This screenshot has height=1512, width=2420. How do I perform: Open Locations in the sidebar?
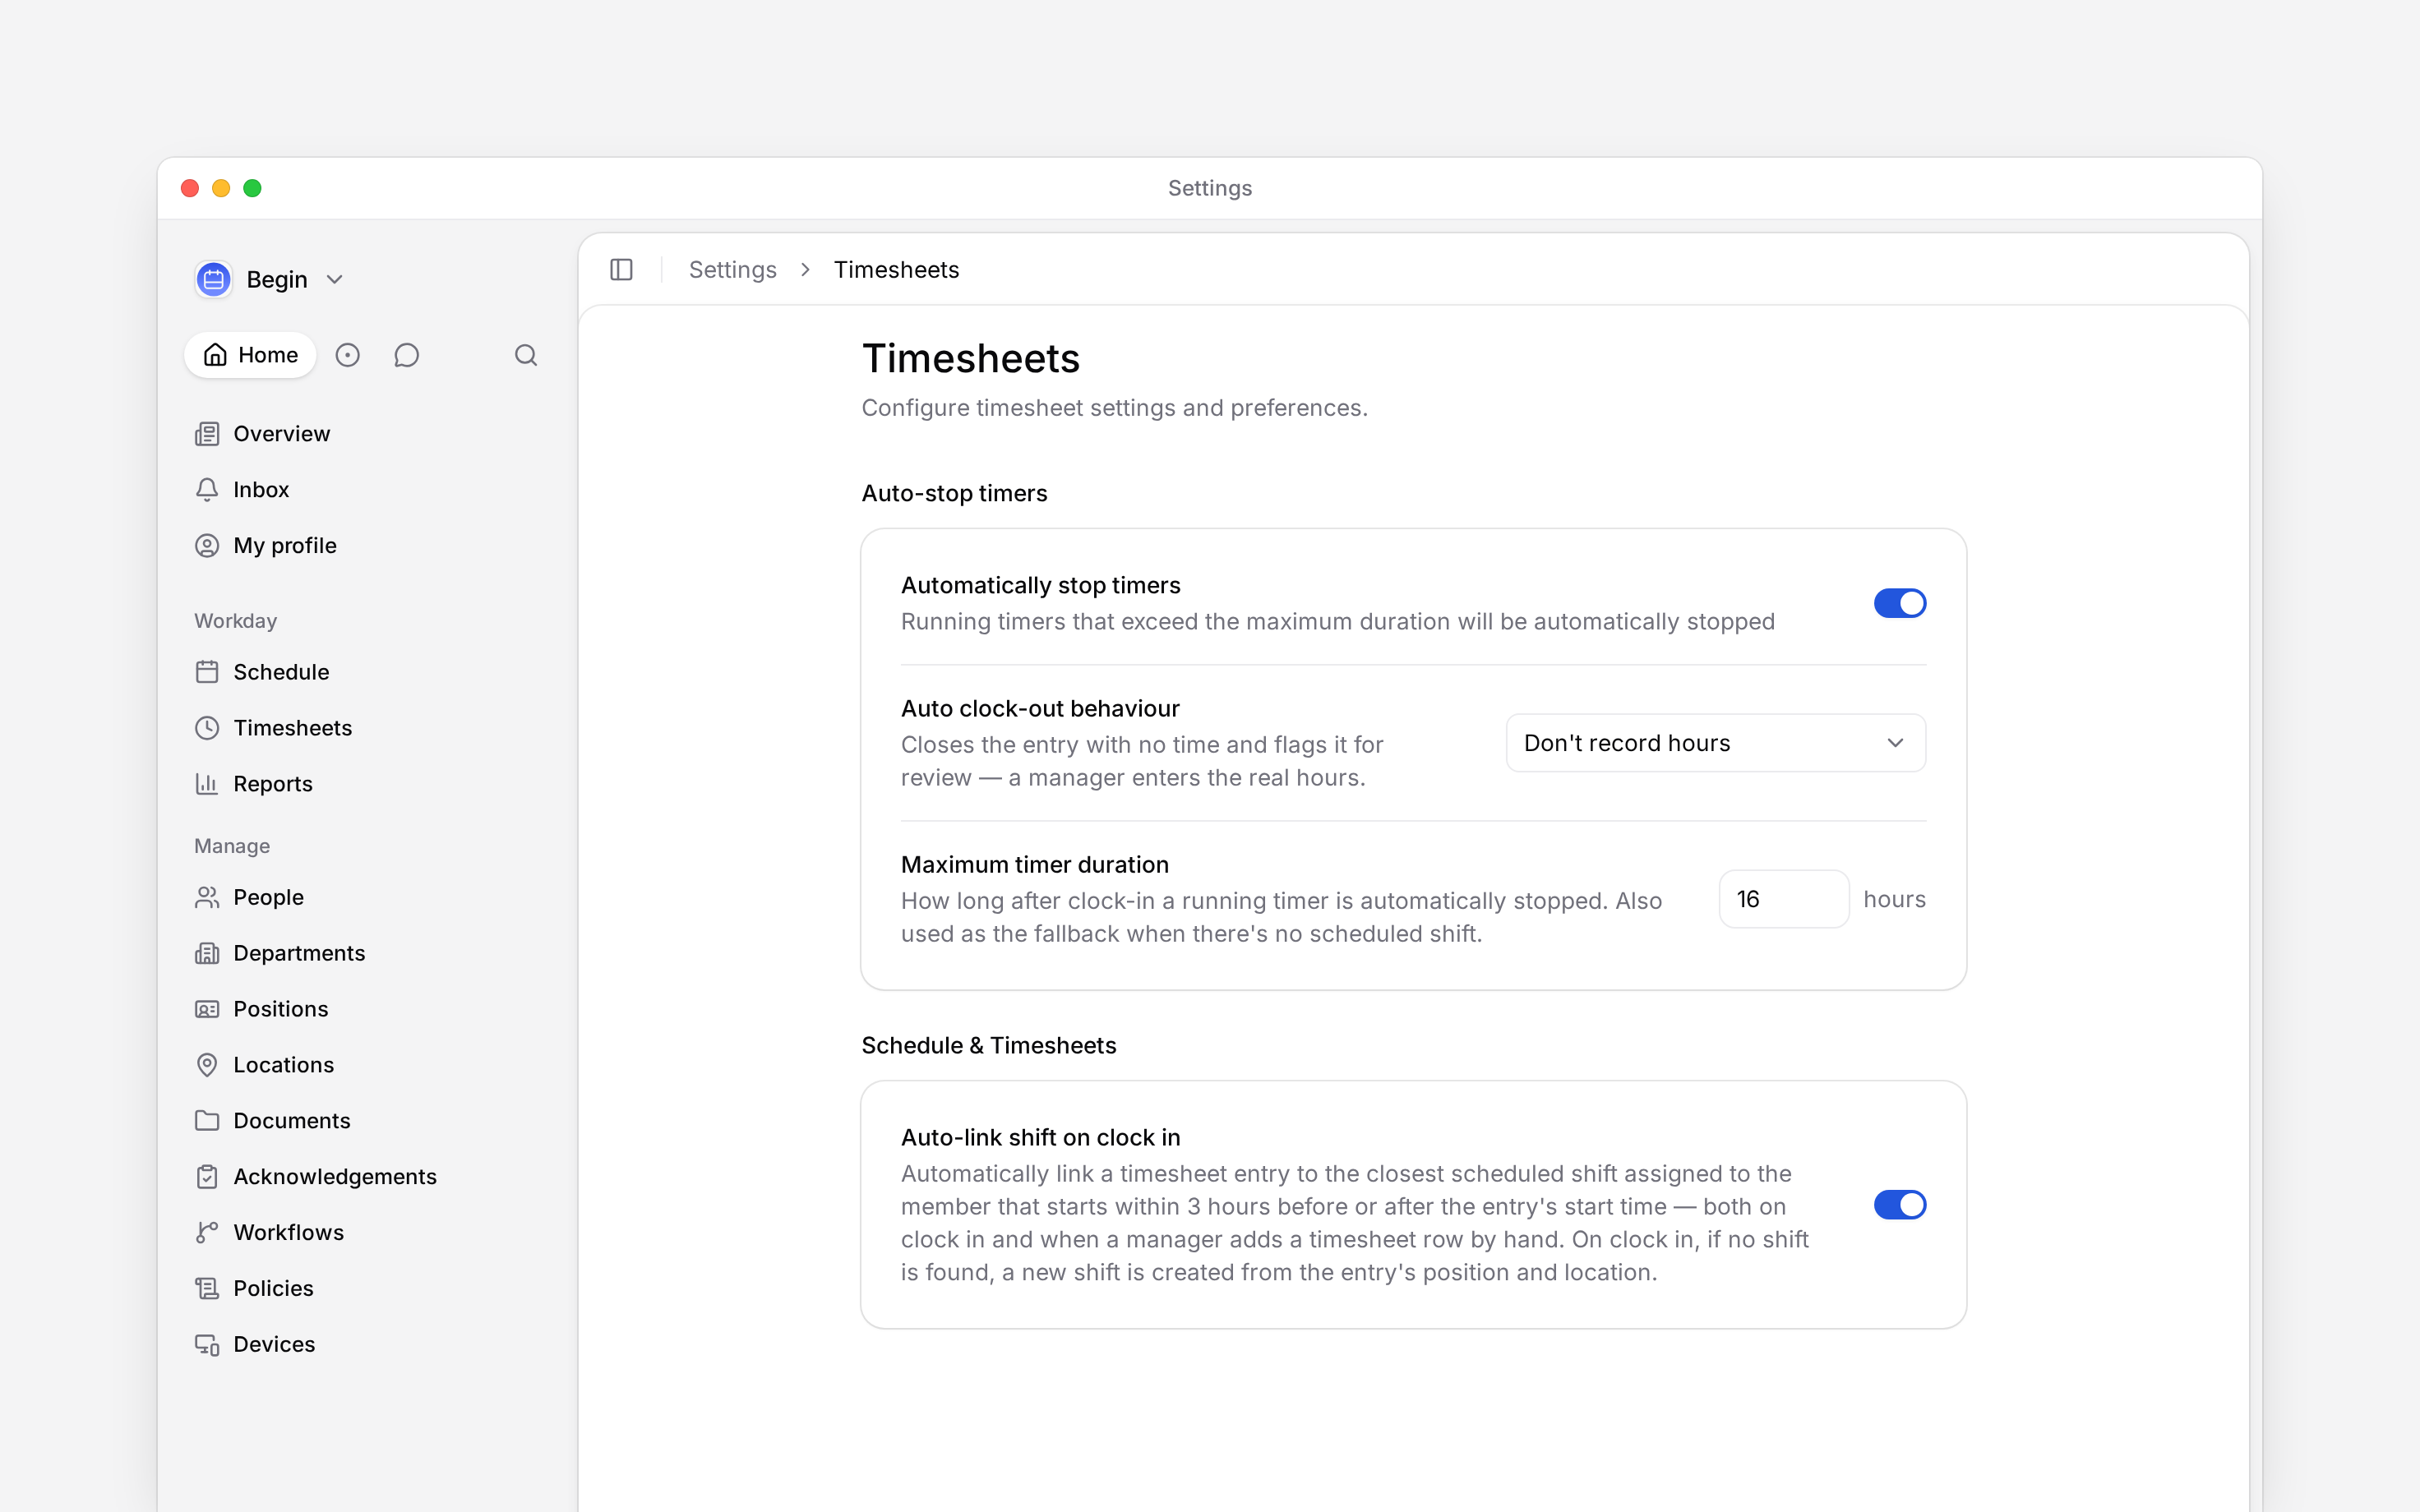[x=283, y=1065]
